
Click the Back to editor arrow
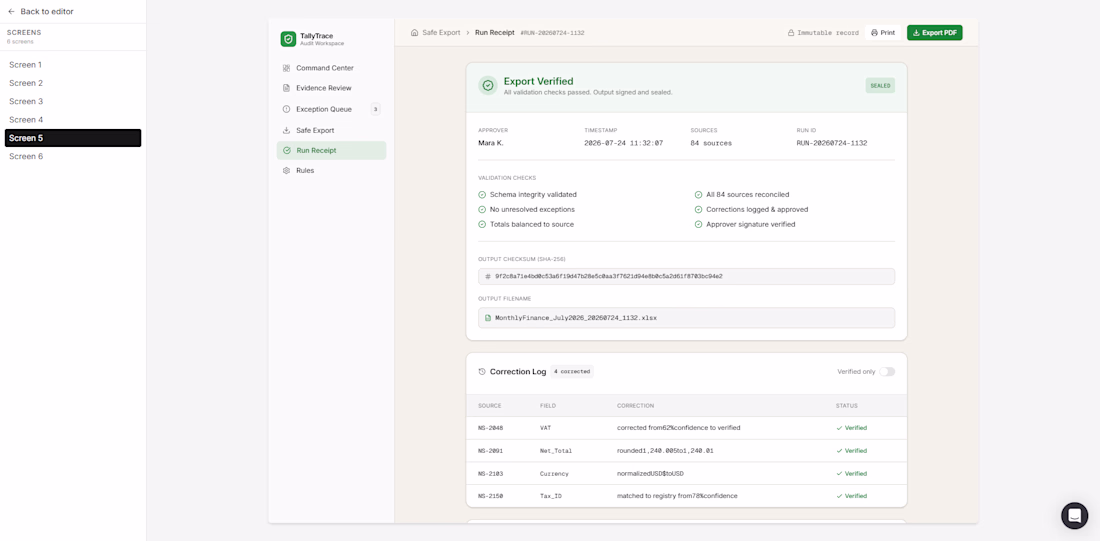click(11, 12)
